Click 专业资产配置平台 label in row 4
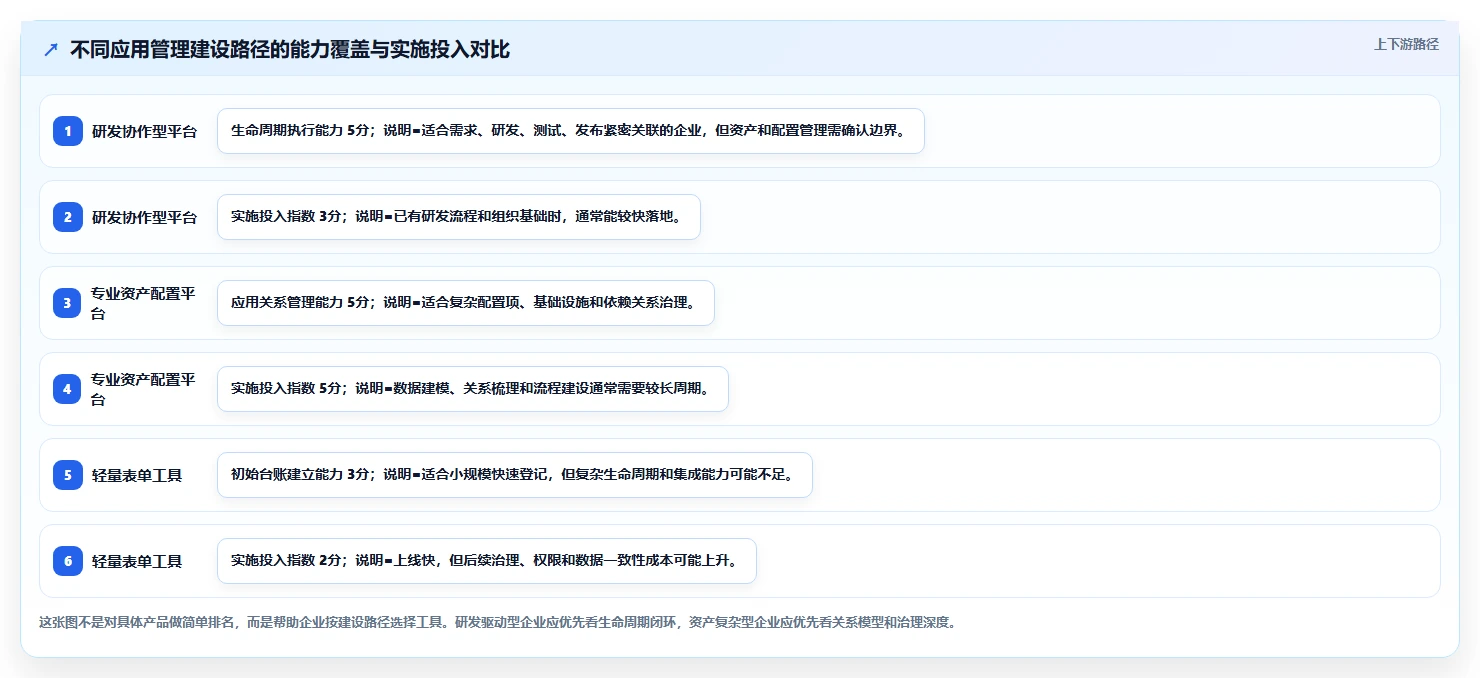Screen dimensions: 1480x678 click(145, 389)
